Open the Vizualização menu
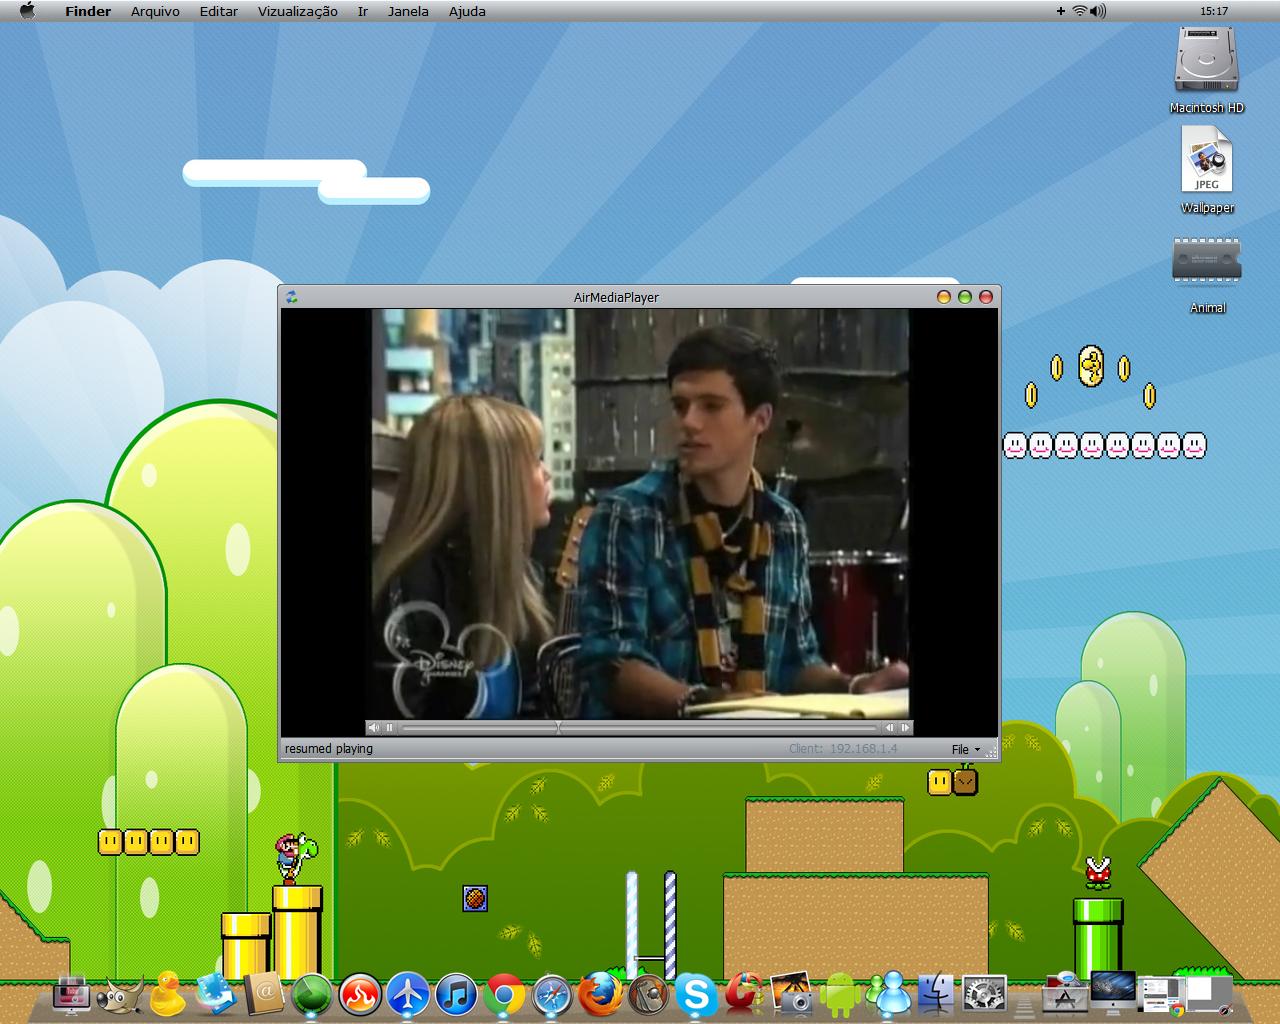 pos(298,11)
